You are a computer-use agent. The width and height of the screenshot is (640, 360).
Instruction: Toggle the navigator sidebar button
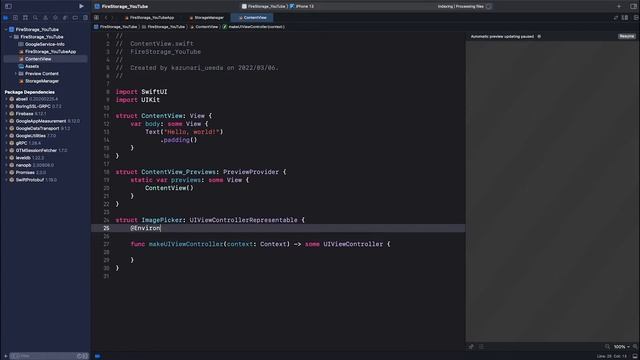[8, 7]
